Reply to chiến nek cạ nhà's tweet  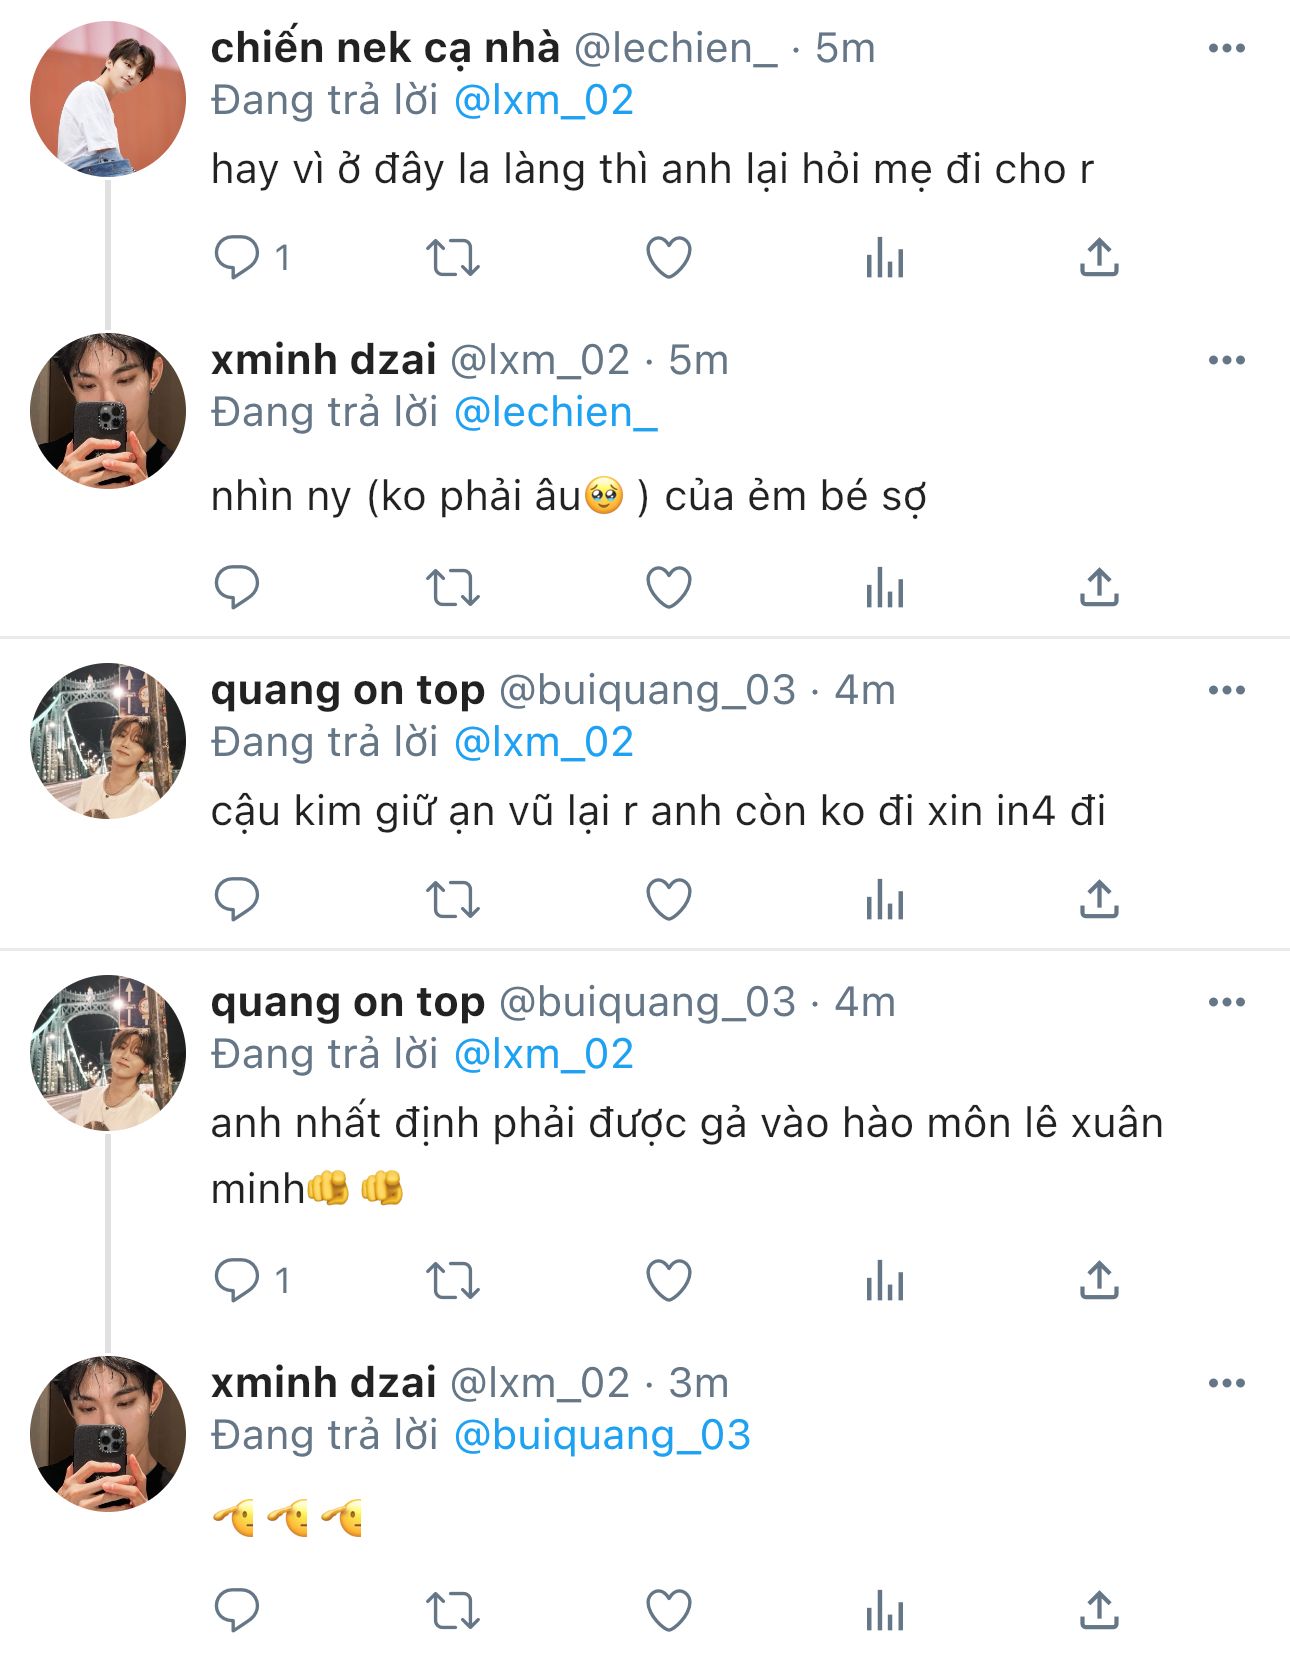coord(237,257)
